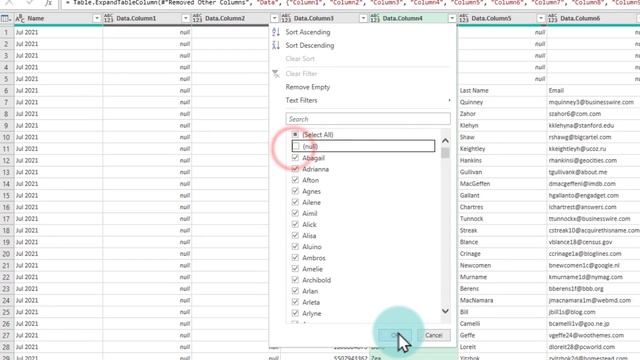The width and height of the screenshot is (640, 360).
Task: Click the Sort Ascending icon
Action: point(276,32)
